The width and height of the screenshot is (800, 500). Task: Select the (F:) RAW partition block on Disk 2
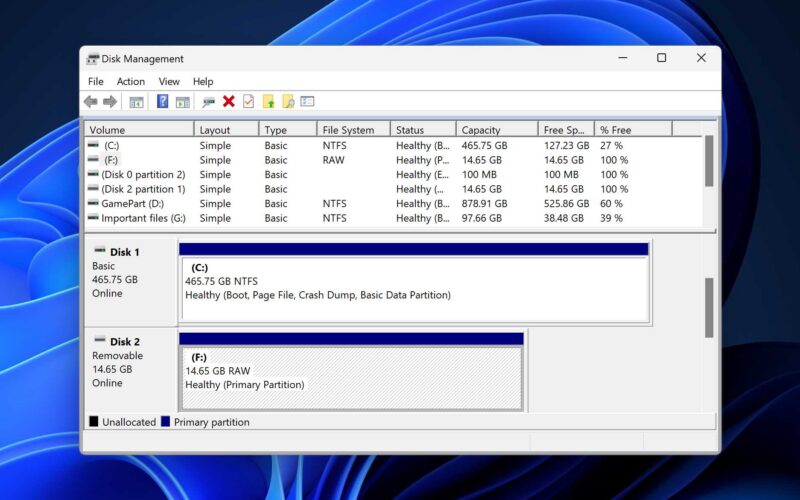(352, 378)
